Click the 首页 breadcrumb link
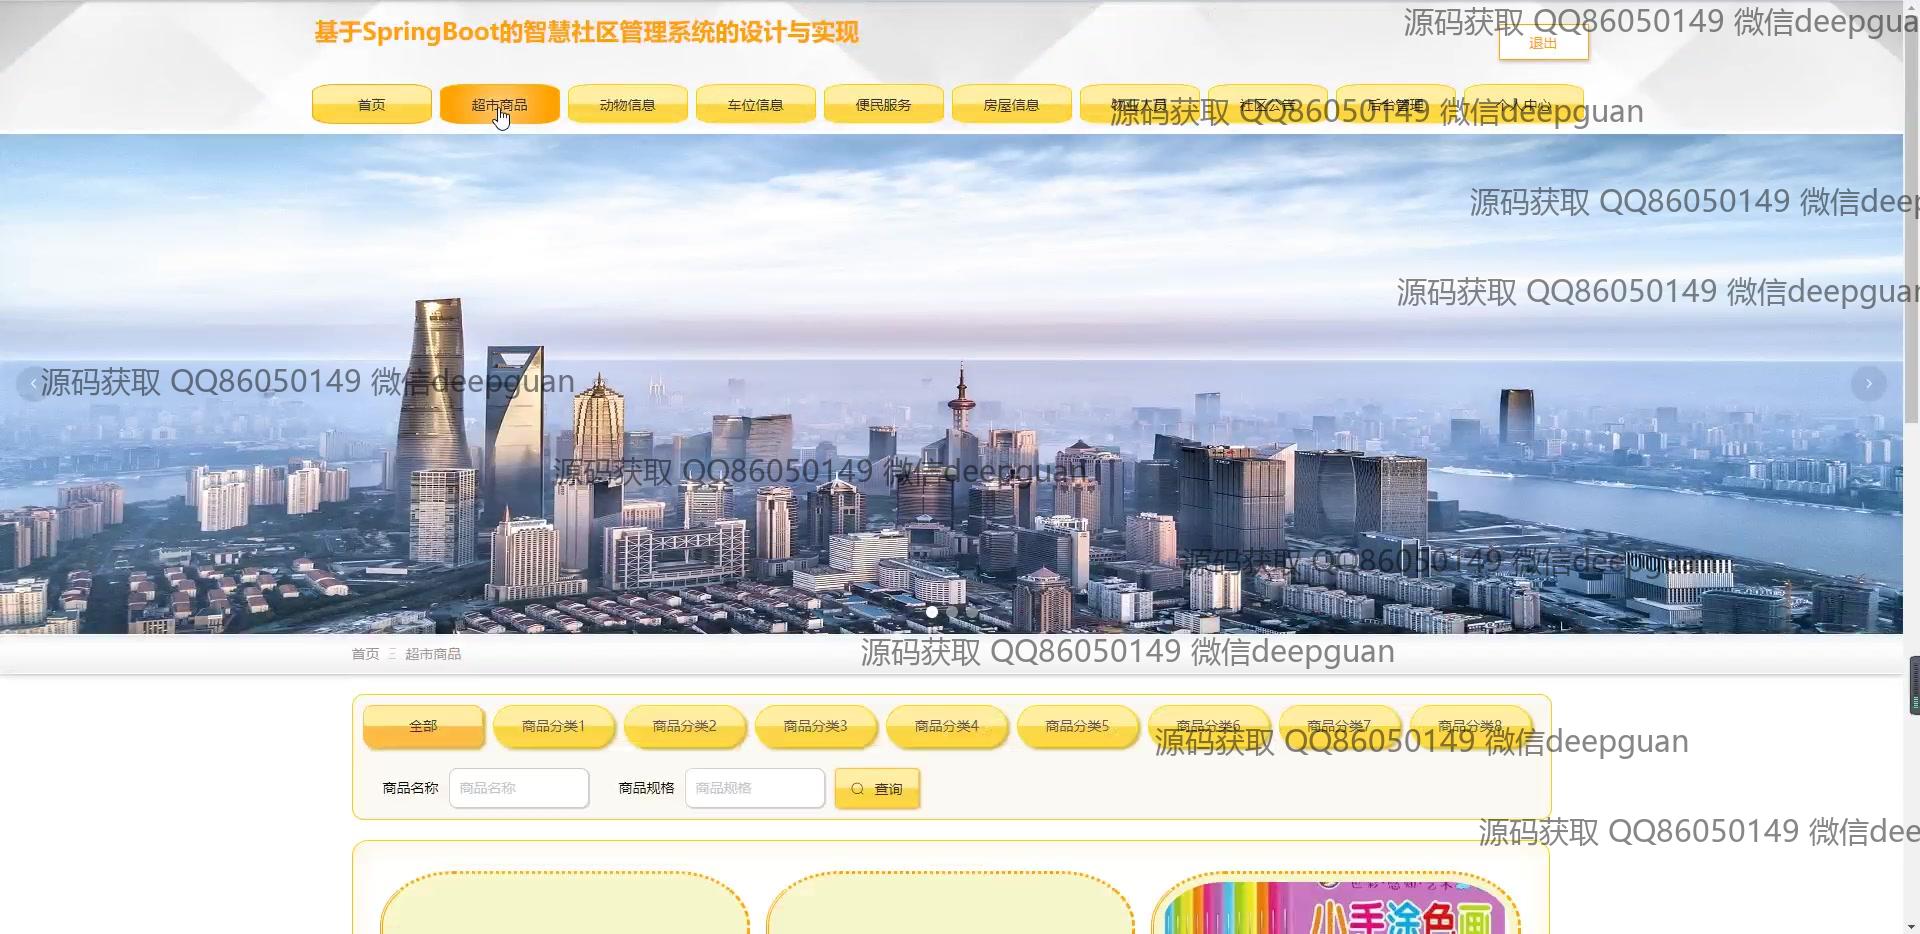1920x934 pixels. pos(365,654)
